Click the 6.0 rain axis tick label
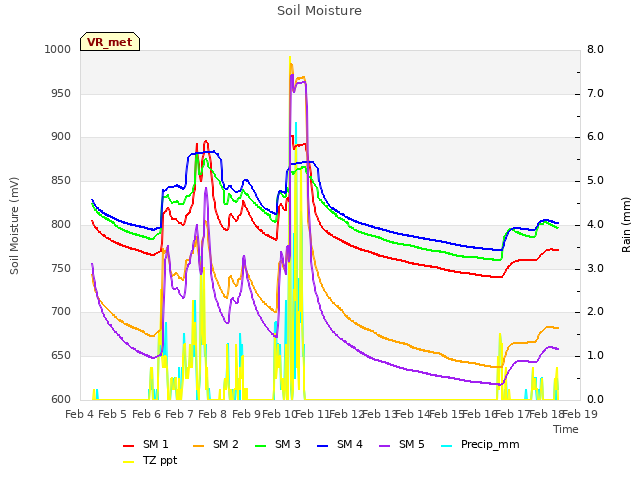The width and height of the screenshot is (640, 480). coord(595,137)
